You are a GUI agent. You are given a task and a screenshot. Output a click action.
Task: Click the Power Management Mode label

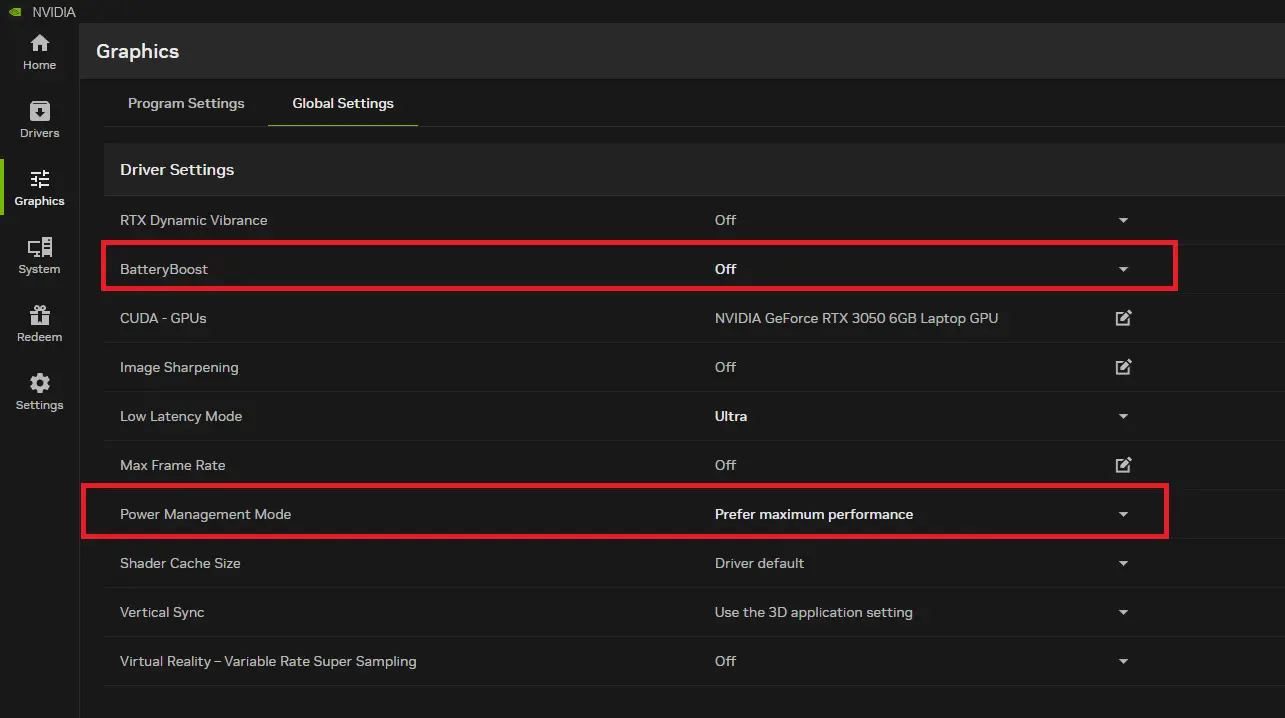206,514
